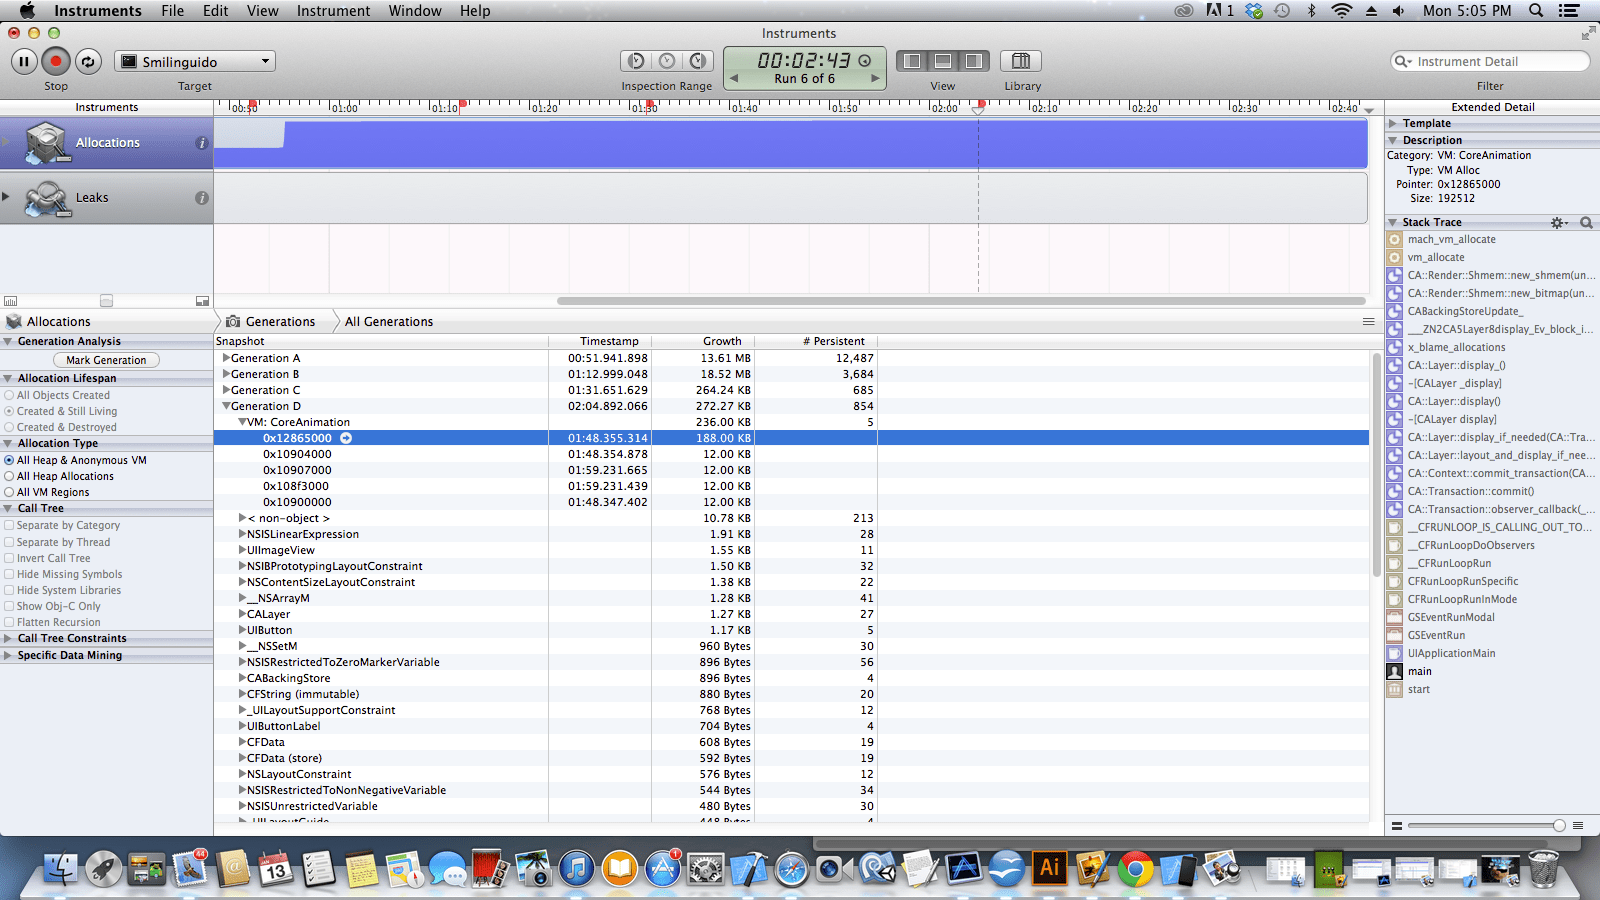Expand the Call Tree Constraints section

point(8,638)
